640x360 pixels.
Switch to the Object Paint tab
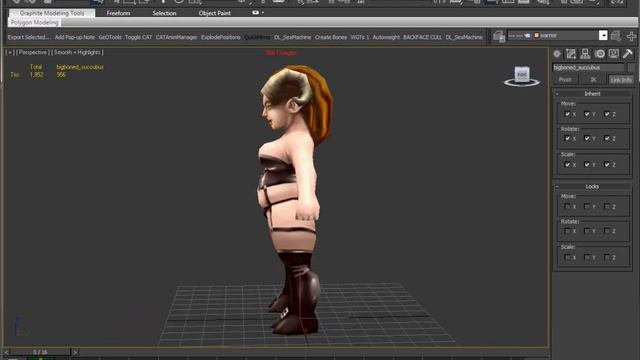215,13
